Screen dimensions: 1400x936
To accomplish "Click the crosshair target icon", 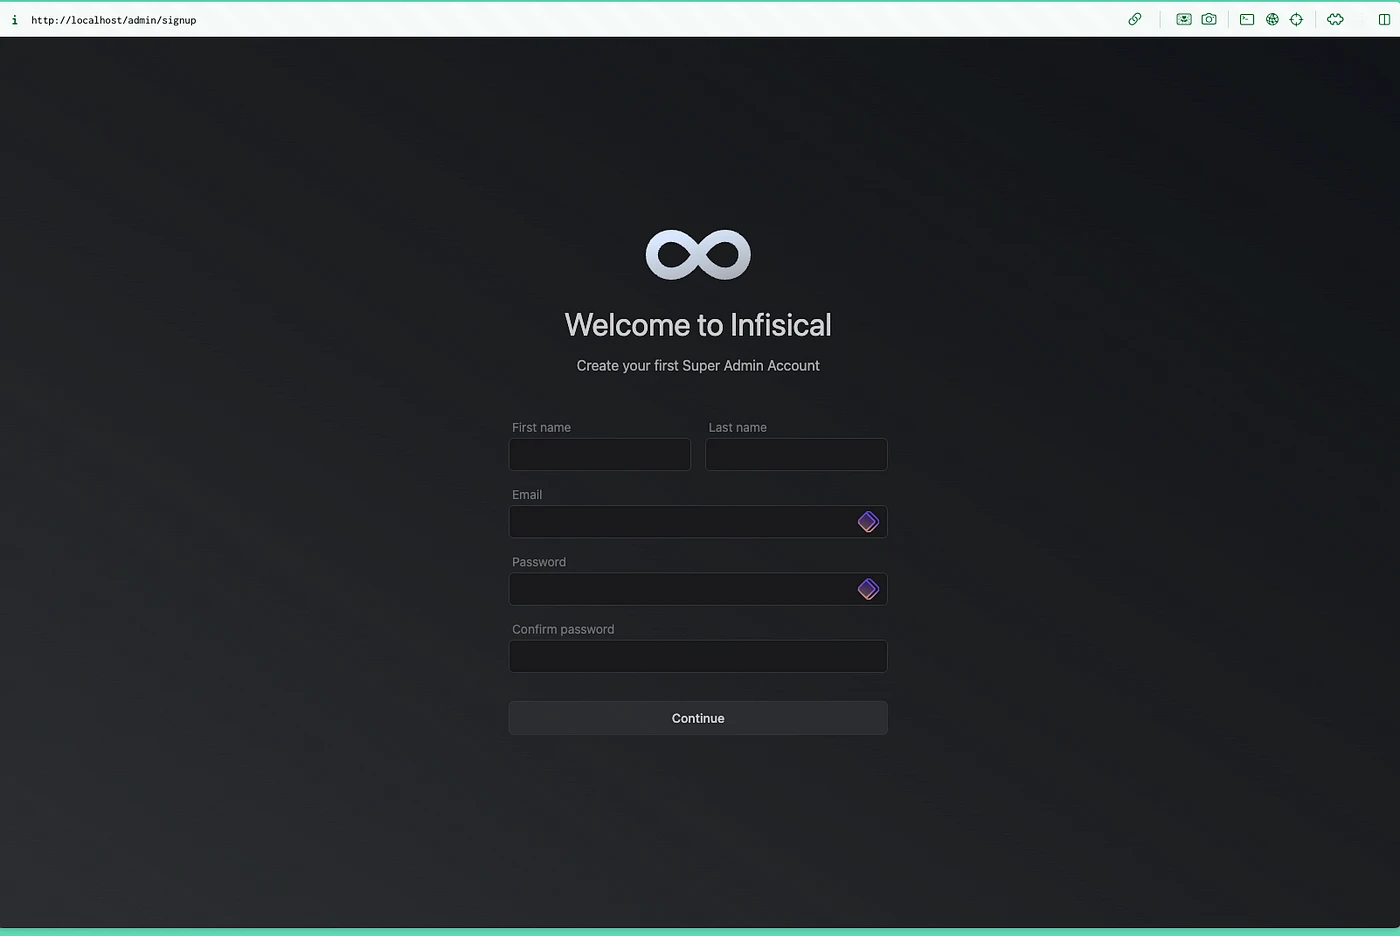I will (x=1296, y=19).
